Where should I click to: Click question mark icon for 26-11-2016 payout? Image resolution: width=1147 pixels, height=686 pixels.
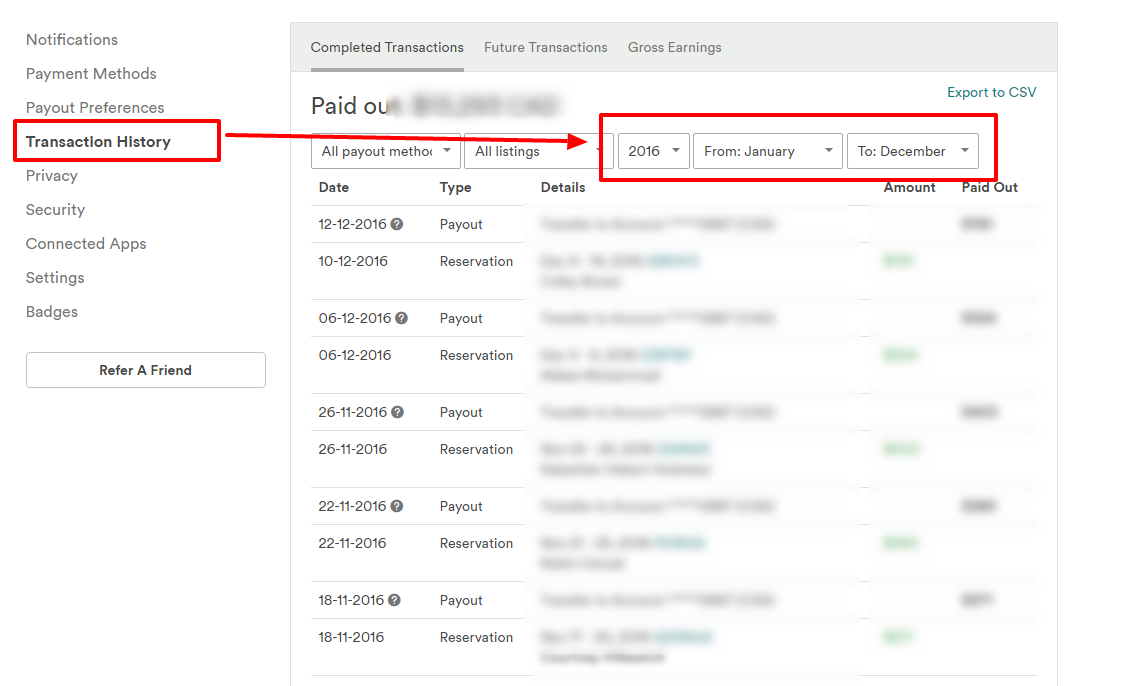click(x=397, y=413)
